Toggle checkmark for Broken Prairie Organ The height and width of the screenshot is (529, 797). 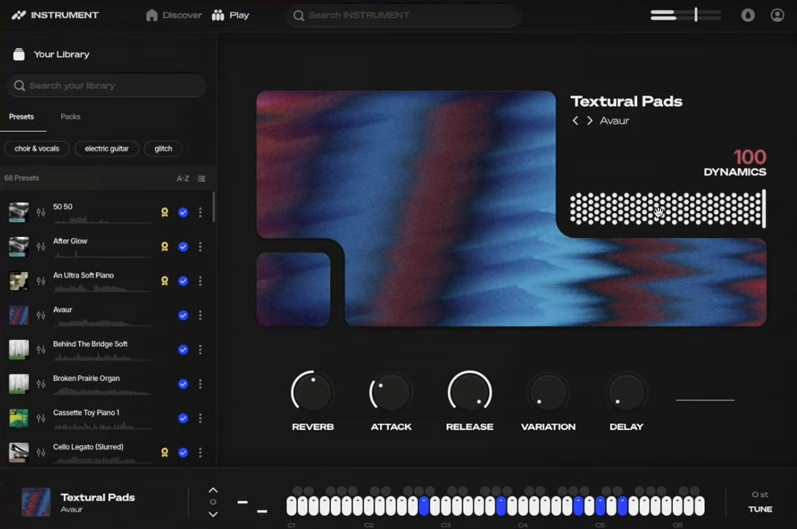(183, 384)
